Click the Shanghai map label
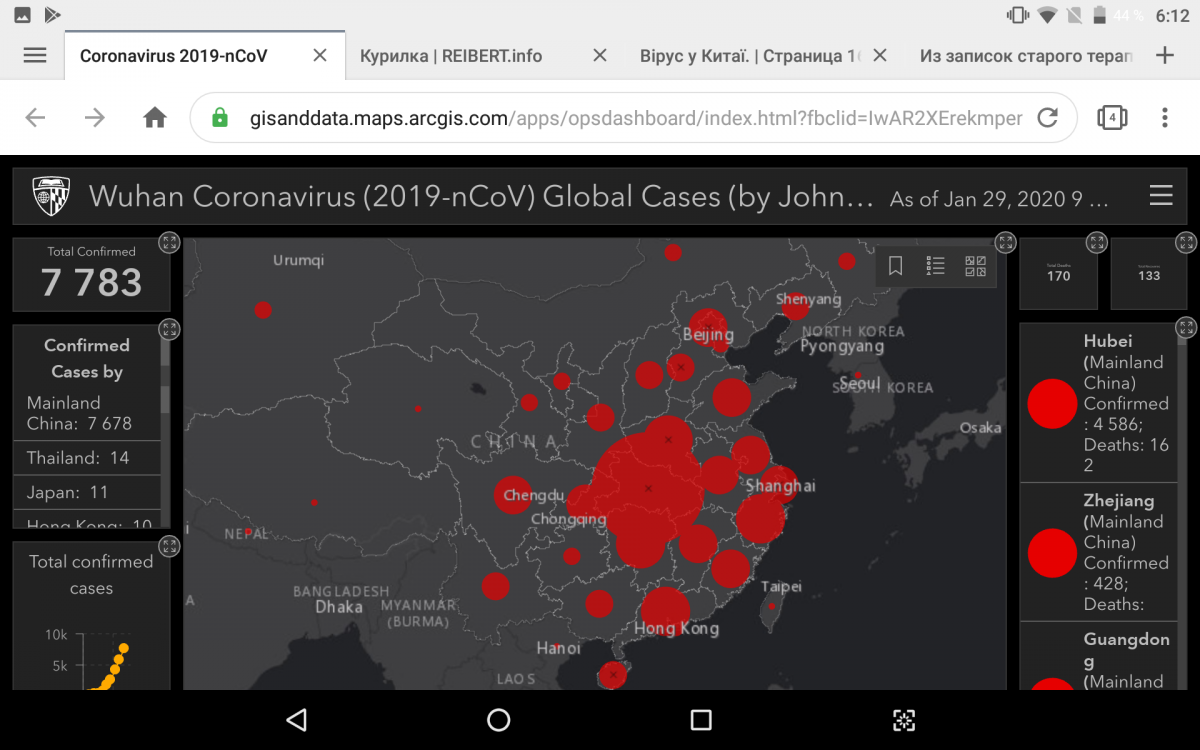The image size is (1200, 750). (780, 486)
